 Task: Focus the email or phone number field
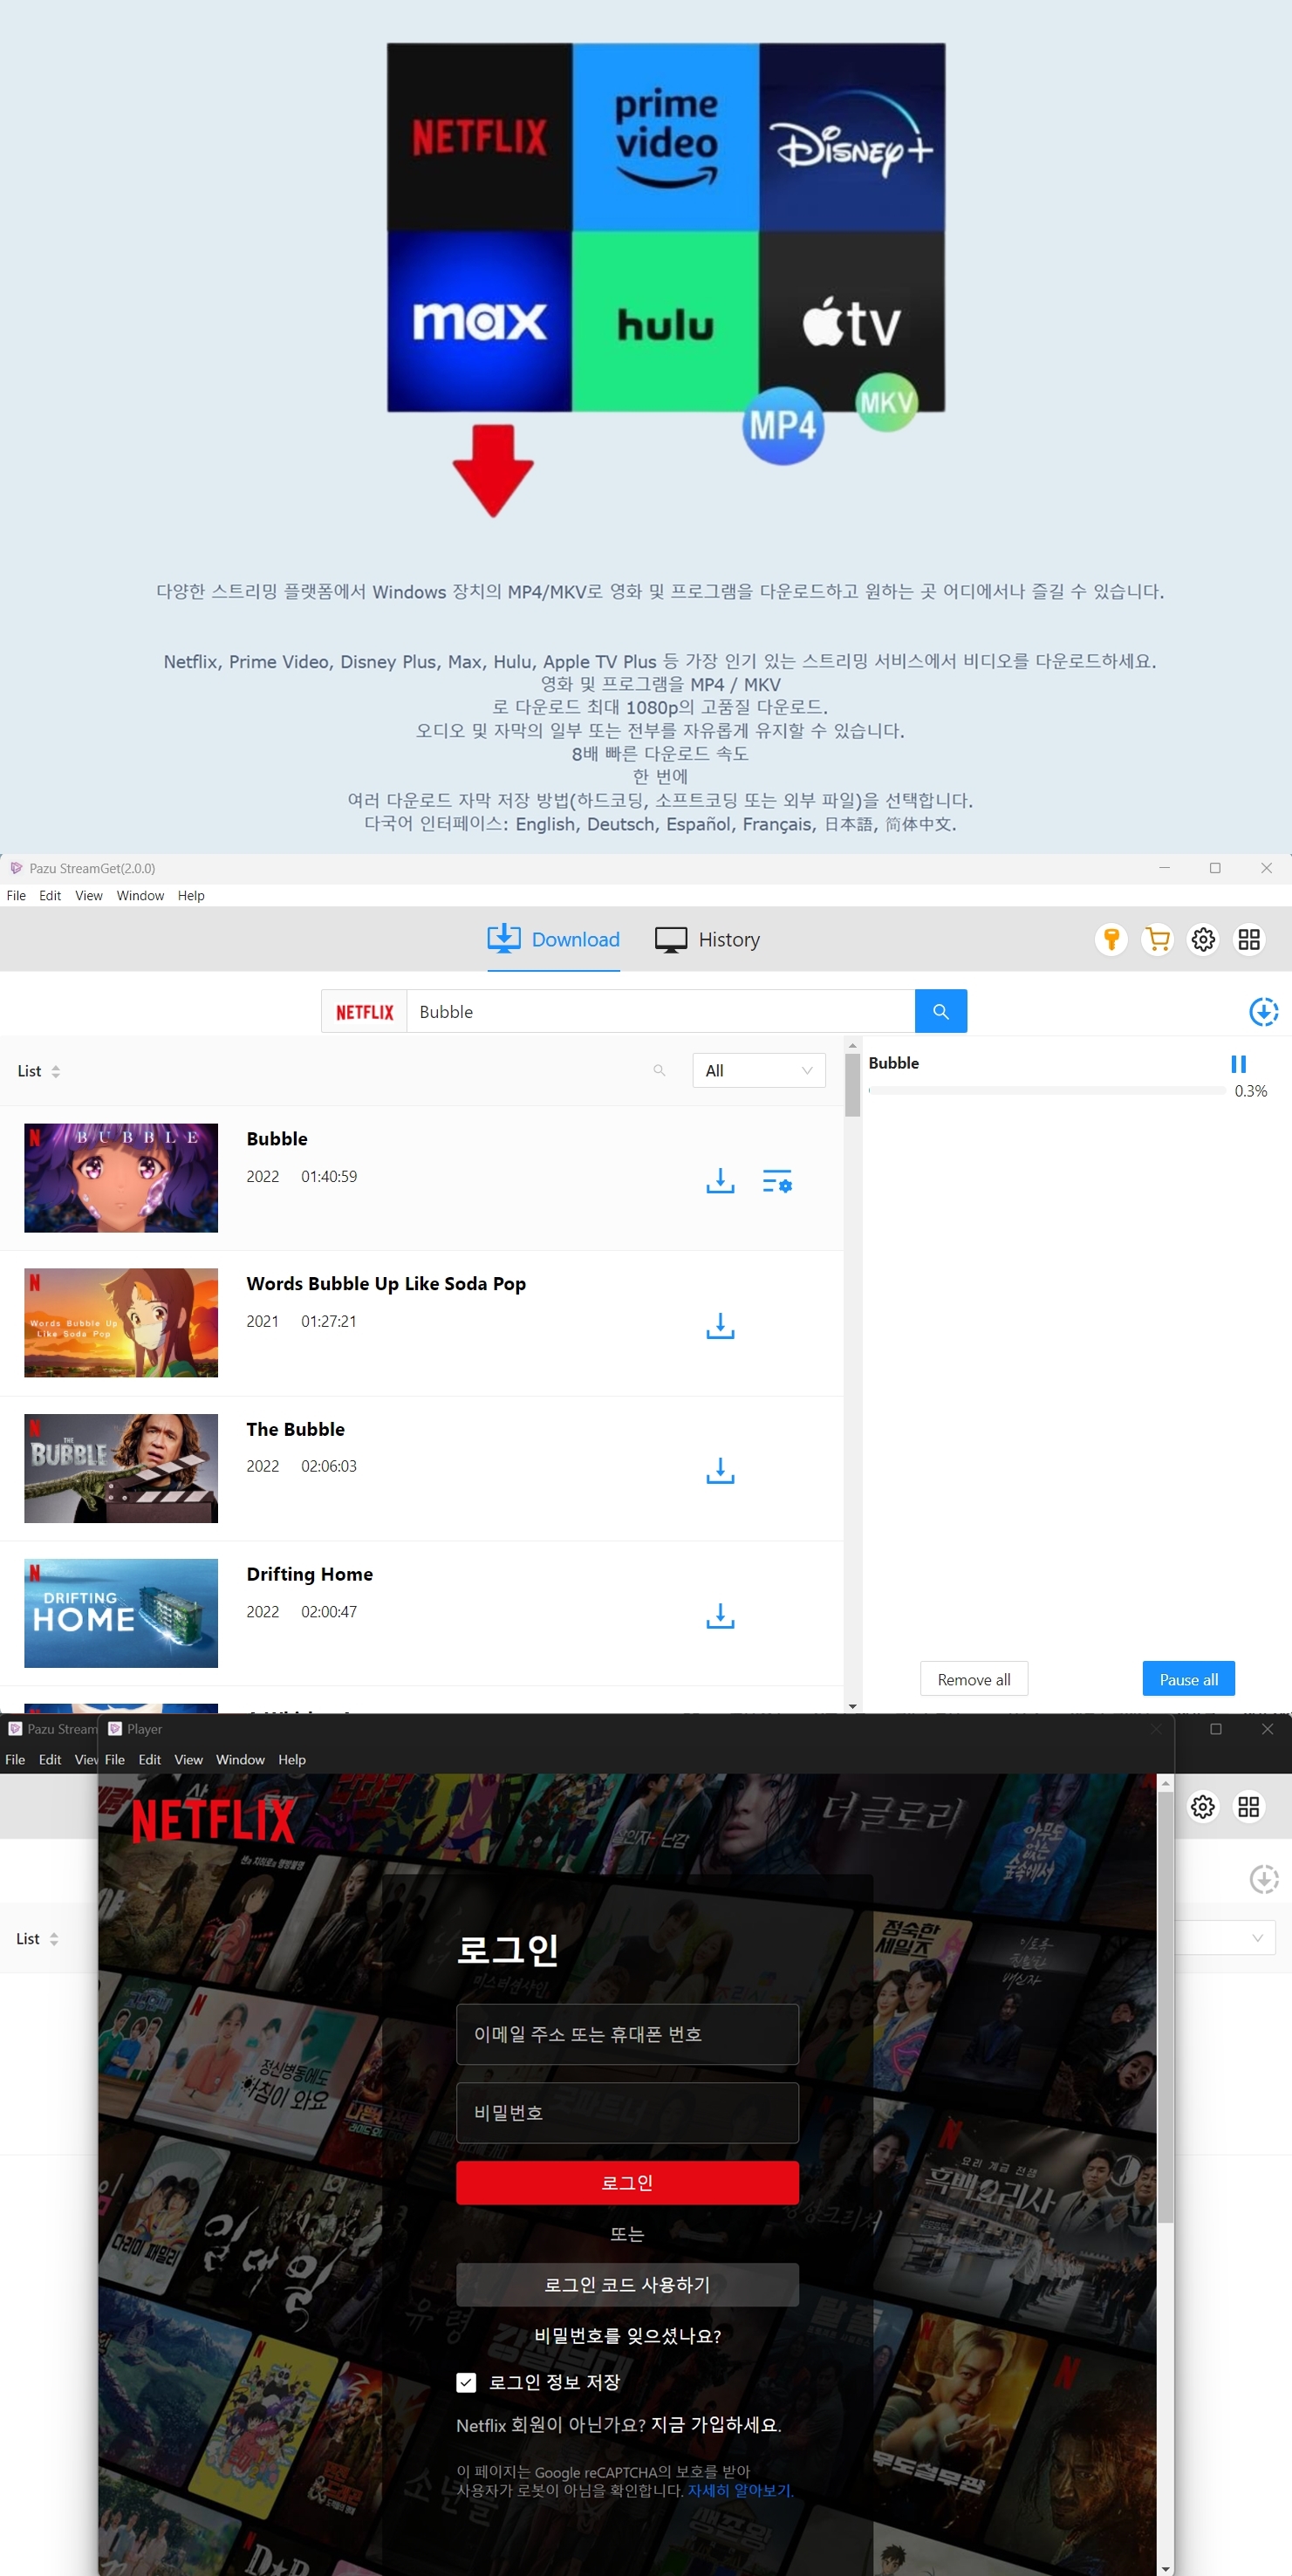627,2034
